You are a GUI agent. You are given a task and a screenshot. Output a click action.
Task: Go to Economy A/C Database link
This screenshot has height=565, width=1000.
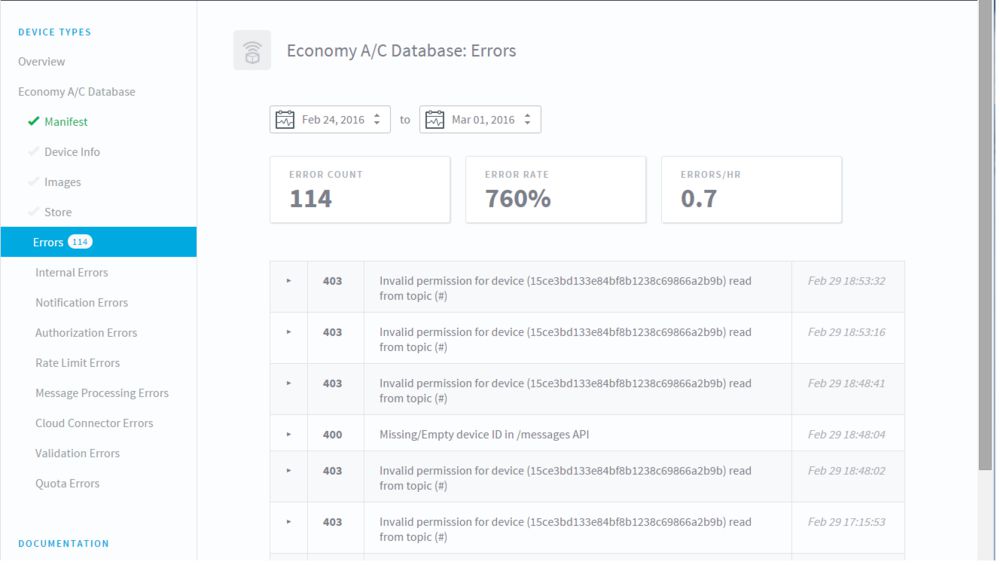[x=77, y=92]
